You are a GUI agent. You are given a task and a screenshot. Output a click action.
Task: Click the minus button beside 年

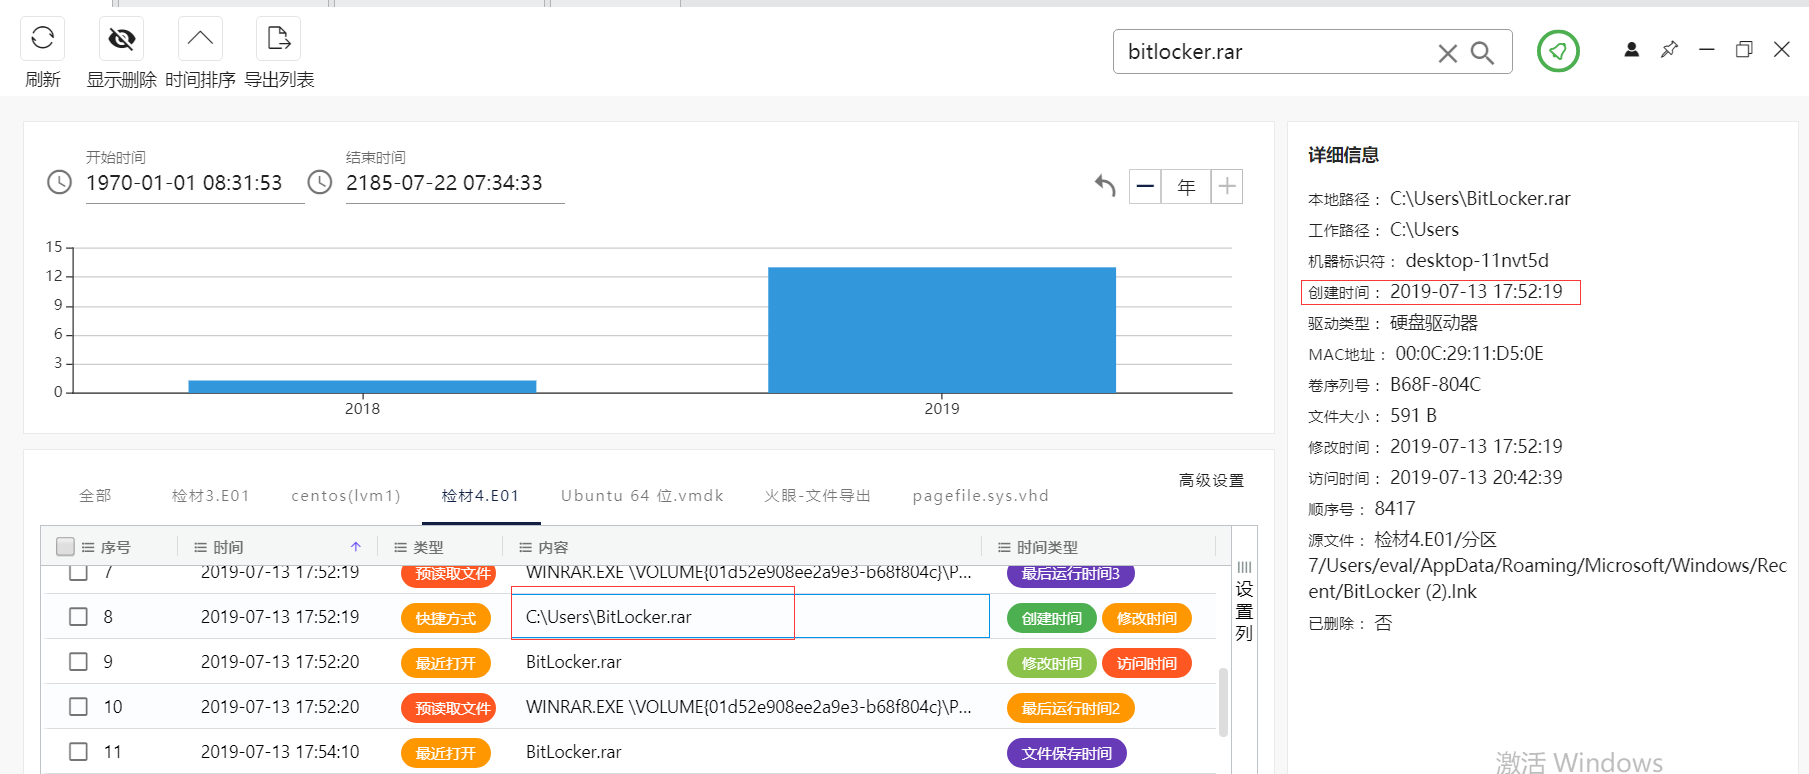coord(1145,187)
